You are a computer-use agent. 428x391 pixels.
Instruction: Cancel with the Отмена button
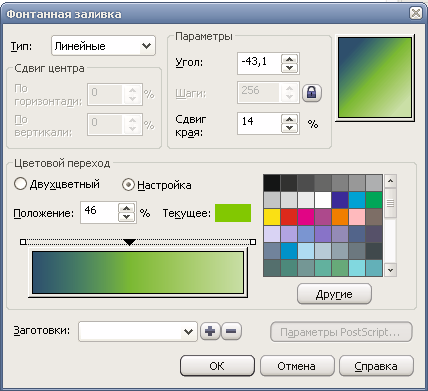[x=297, y=366]
